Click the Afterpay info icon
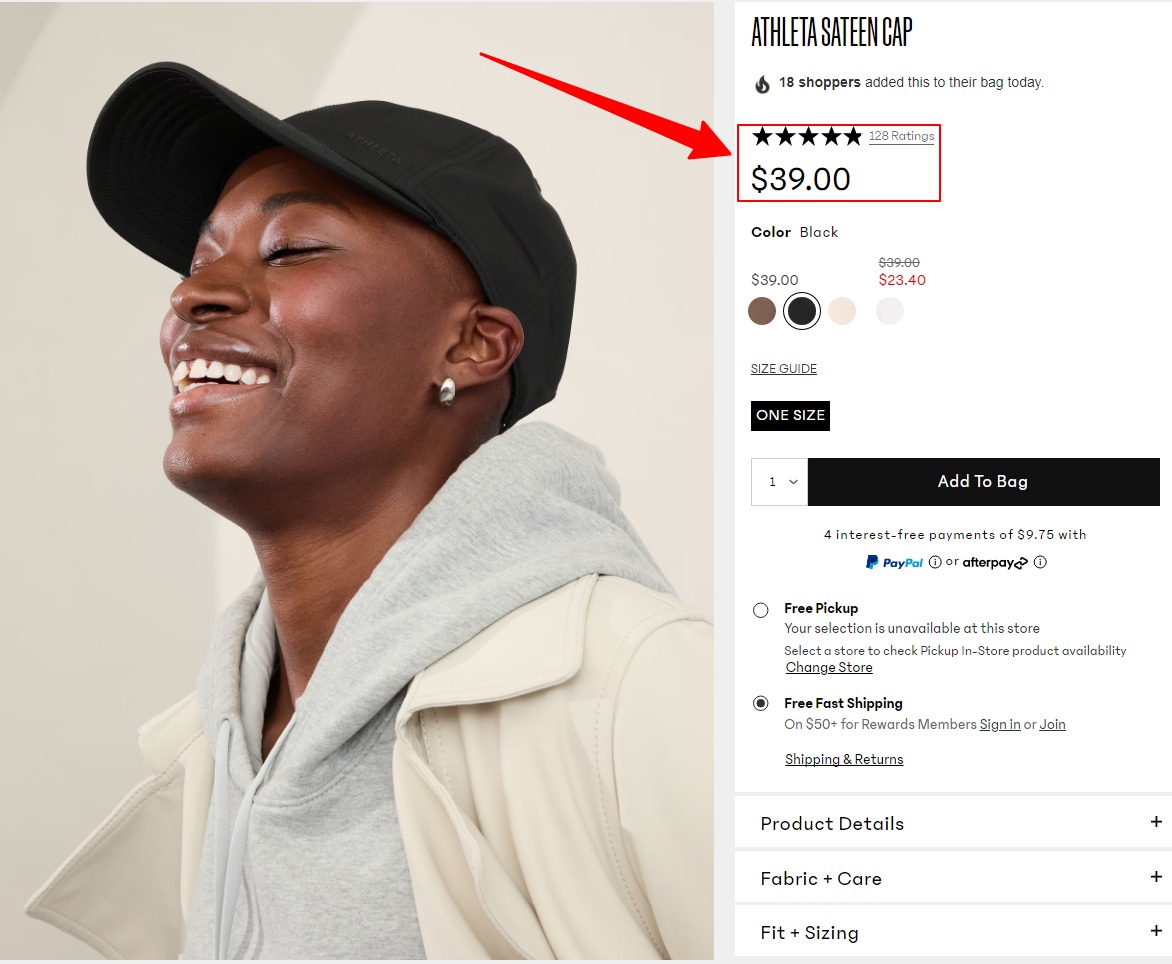1172x964 pixels. 1040,562
